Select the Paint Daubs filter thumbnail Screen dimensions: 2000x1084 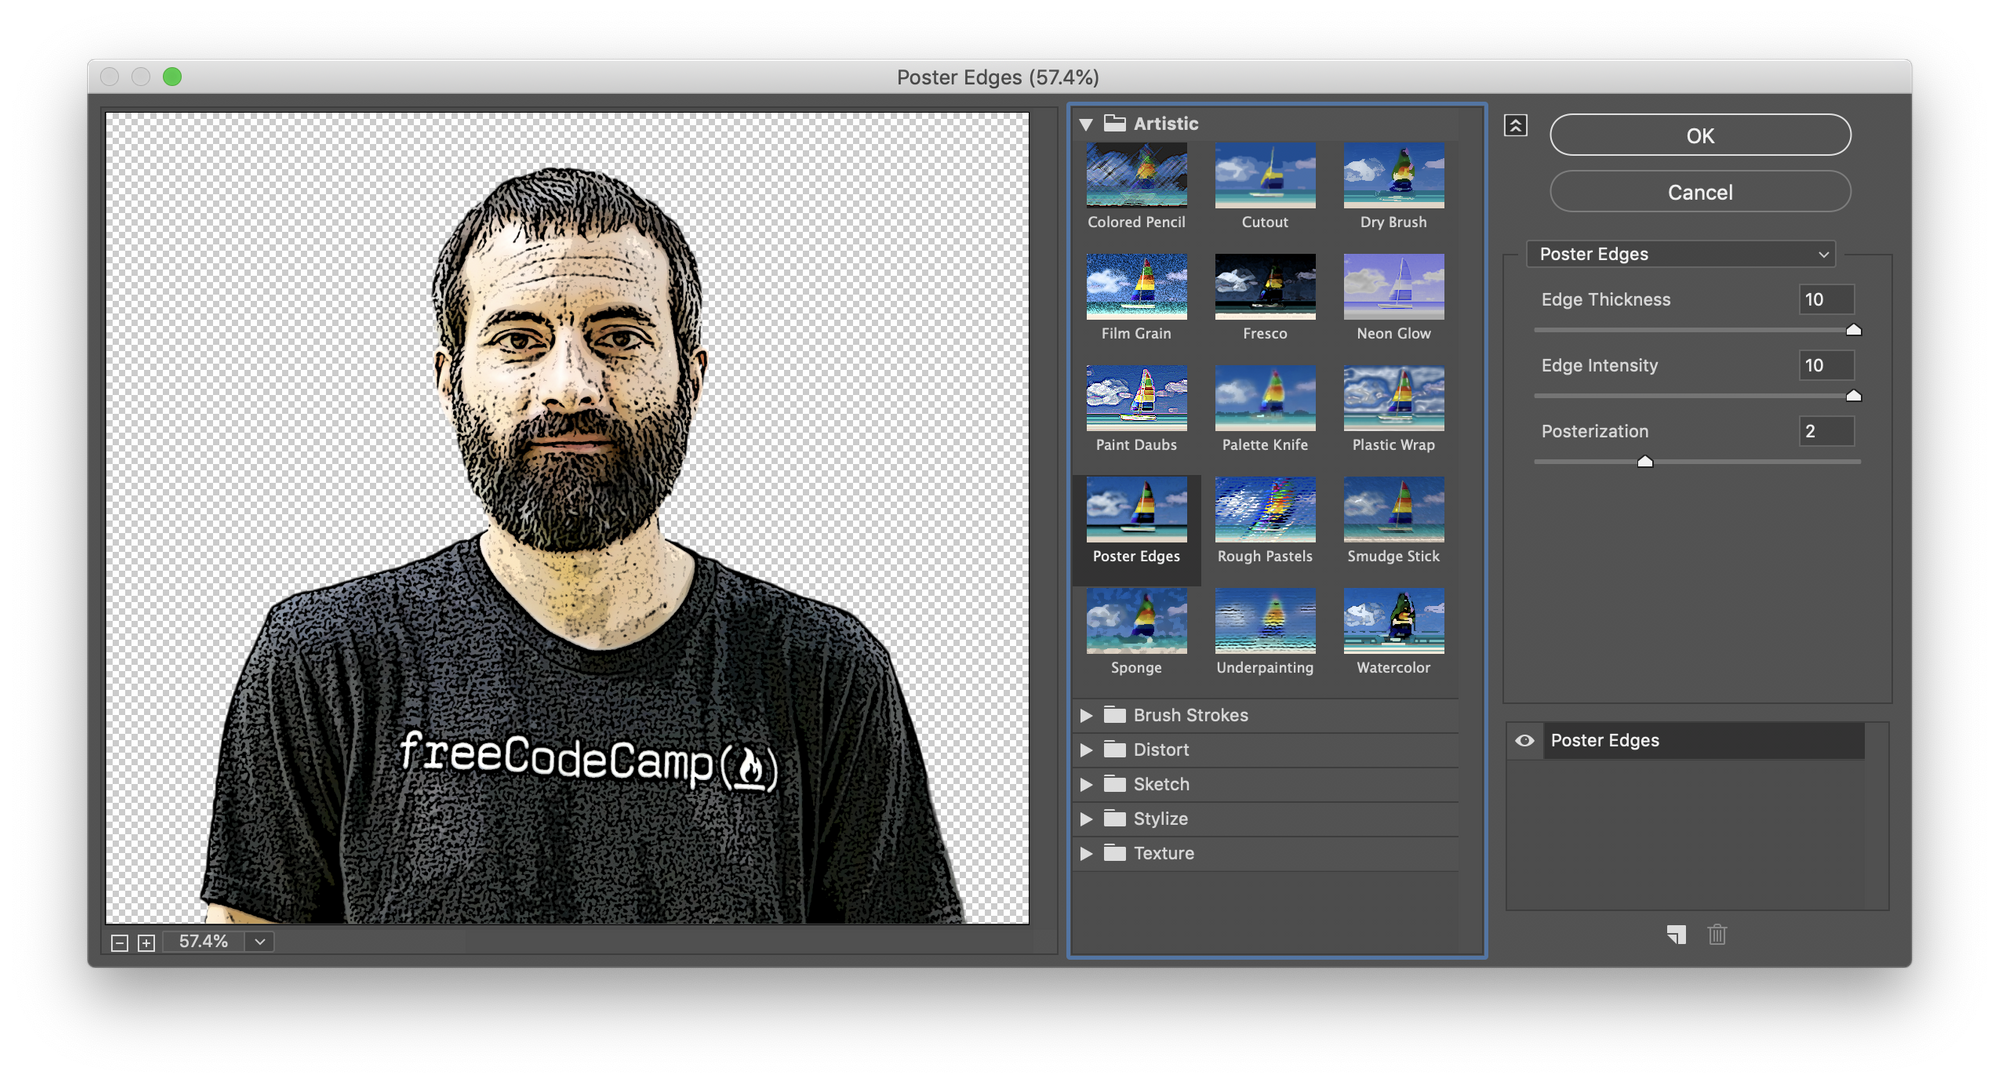[1136, 398]
